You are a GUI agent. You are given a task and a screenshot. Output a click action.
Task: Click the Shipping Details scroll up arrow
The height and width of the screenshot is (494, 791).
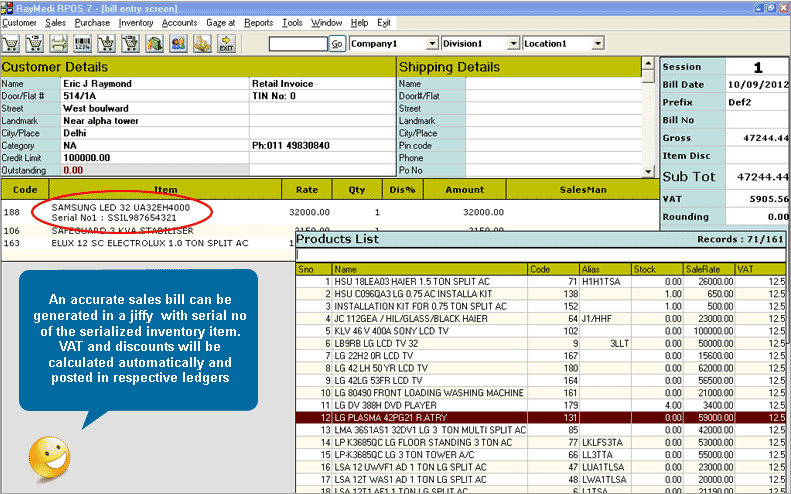coord(649,63)
